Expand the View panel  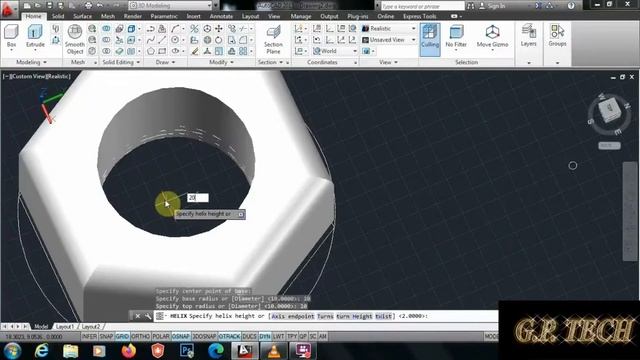pos(388,62)
